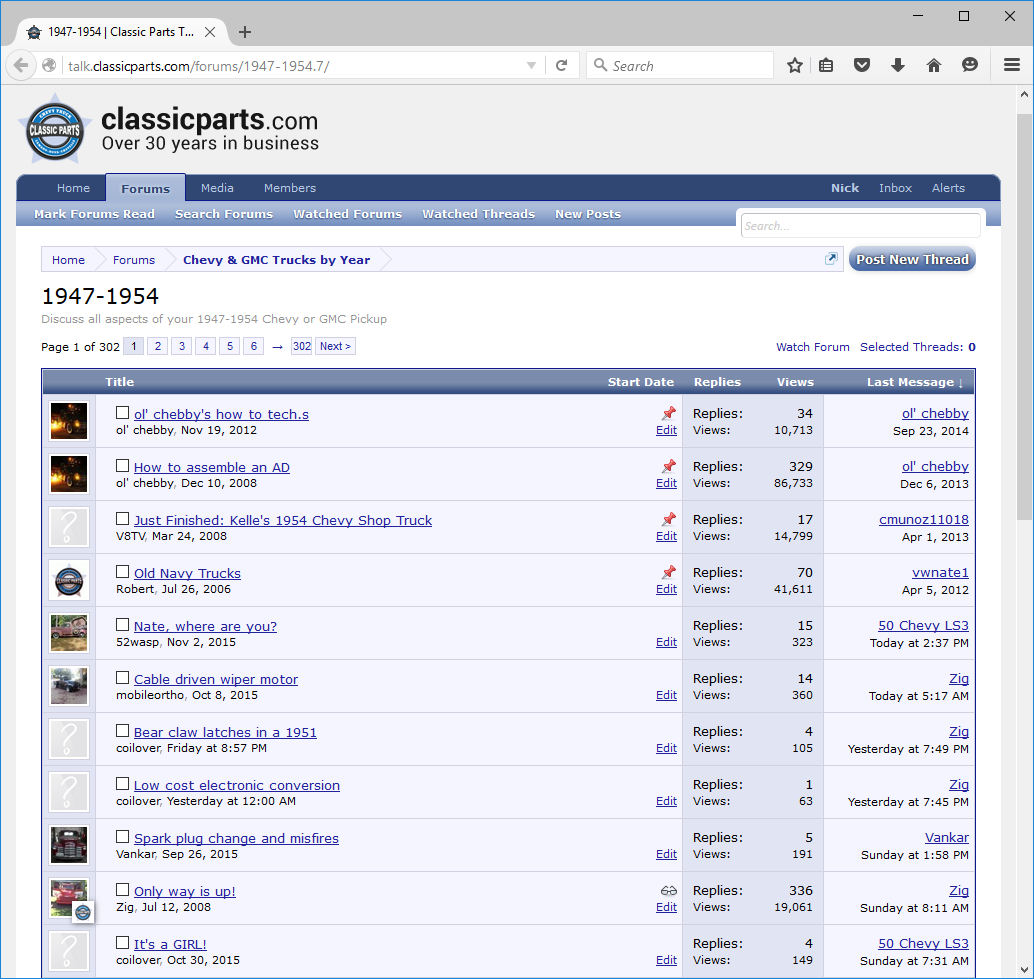Click the classicparts.com logo badge

pyautogui.click(x=55, y=131)
